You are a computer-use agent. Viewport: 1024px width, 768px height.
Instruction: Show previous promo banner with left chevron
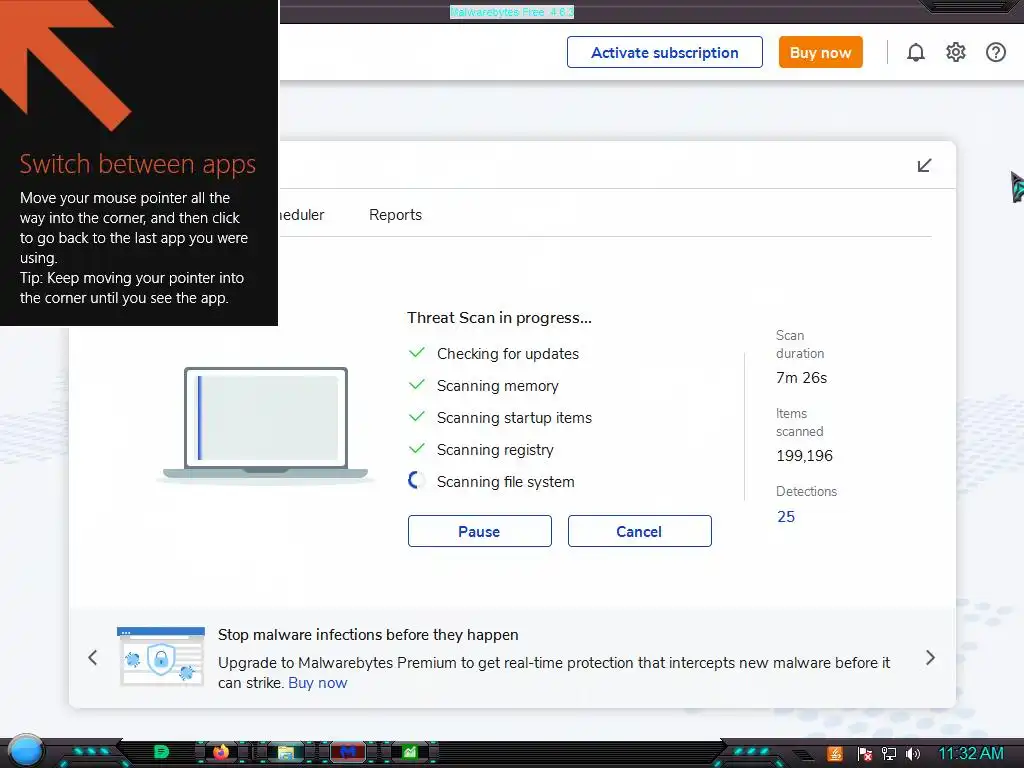(x=93, y=658)
